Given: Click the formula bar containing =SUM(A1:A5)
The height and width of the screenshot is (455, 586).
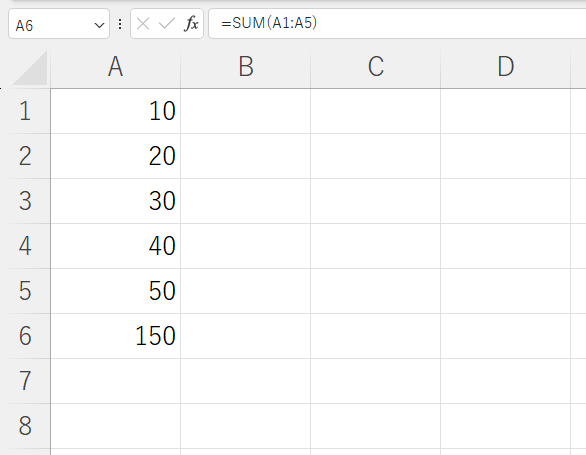Looking at the screenshot, I should coord(397,24).
